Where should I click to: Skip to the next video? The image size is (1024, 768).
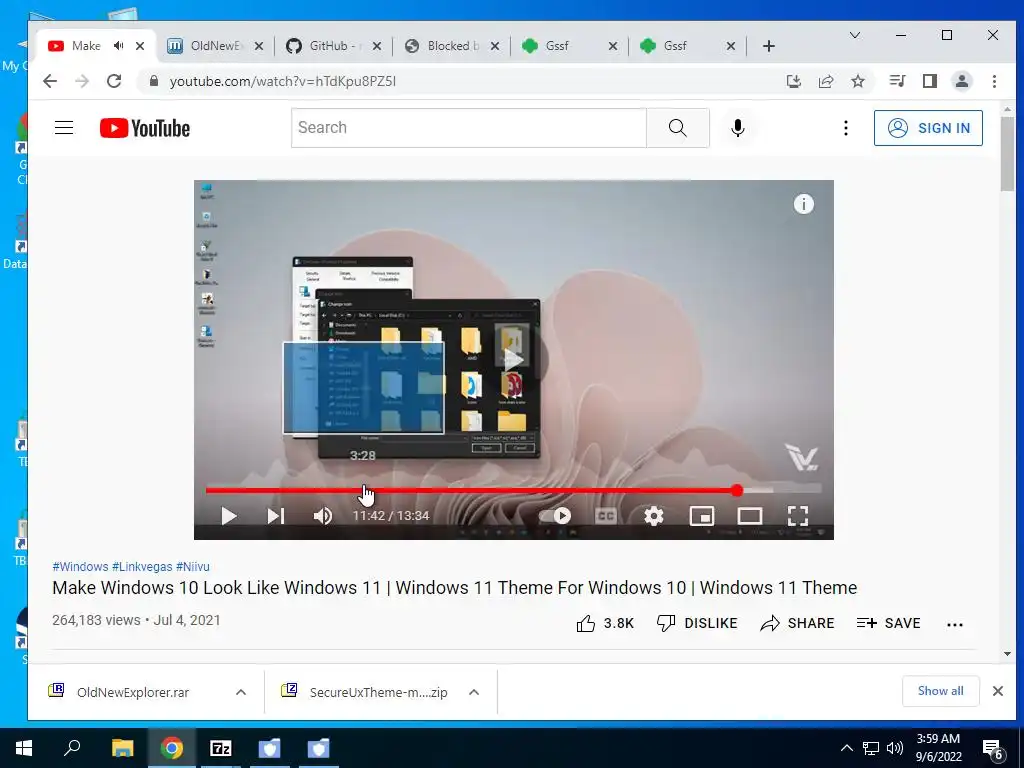[x=276, y=516]
